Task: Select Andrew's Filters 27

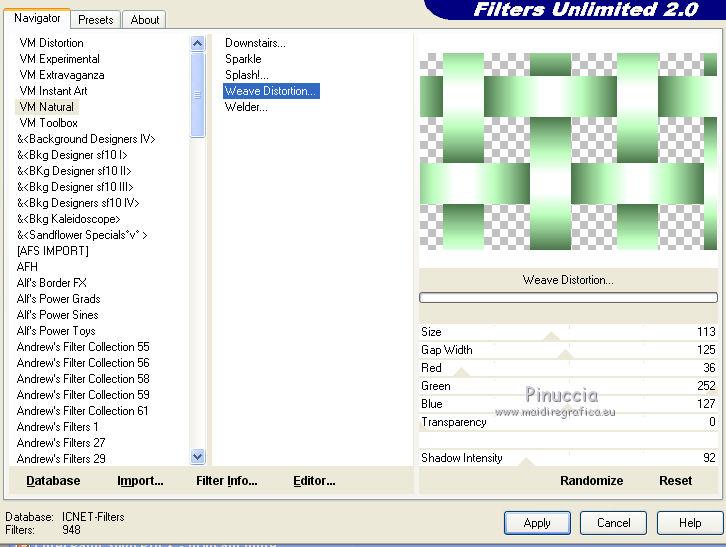Action: [61, 443]
